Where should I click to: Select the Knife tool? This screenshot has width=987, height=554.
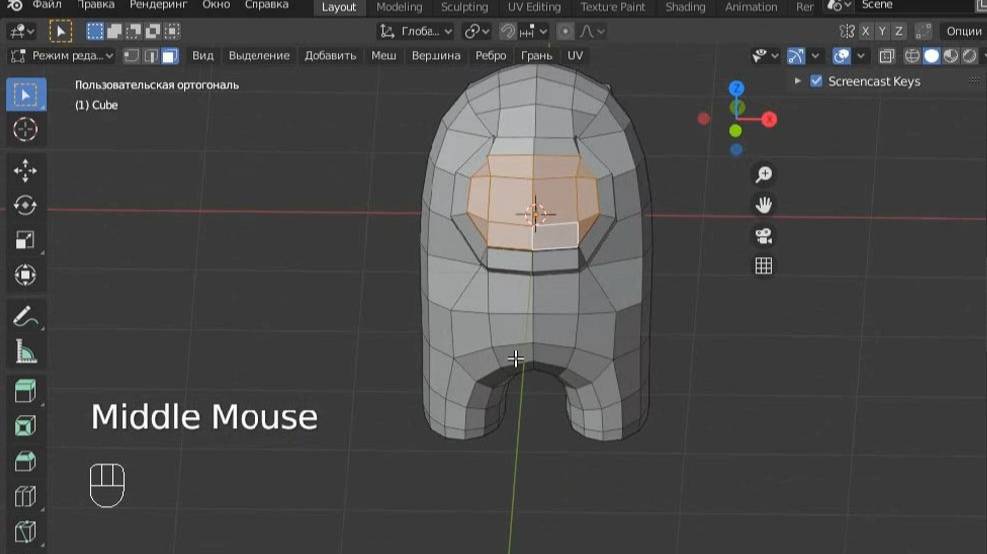[26, 531]
